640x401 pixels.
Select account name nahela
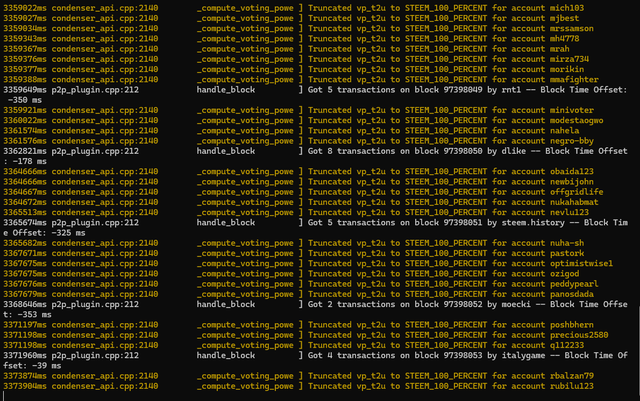pyautogui.click(x=564, y=130)
